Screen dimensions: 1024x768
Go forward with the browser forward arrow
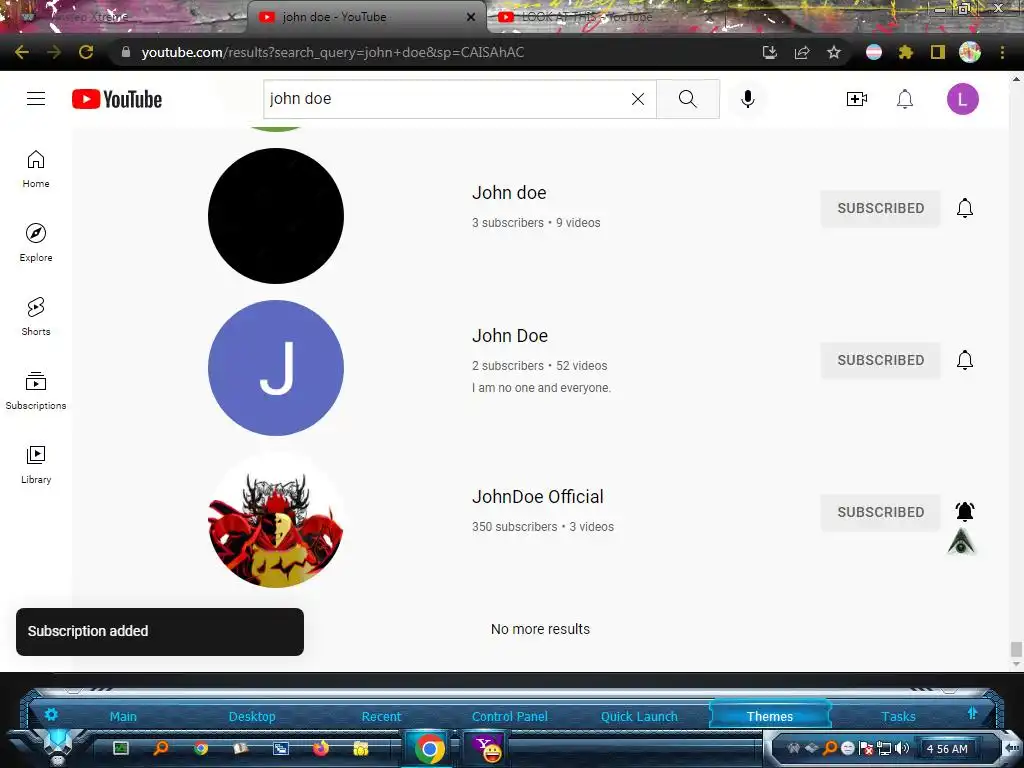(54, 52)
